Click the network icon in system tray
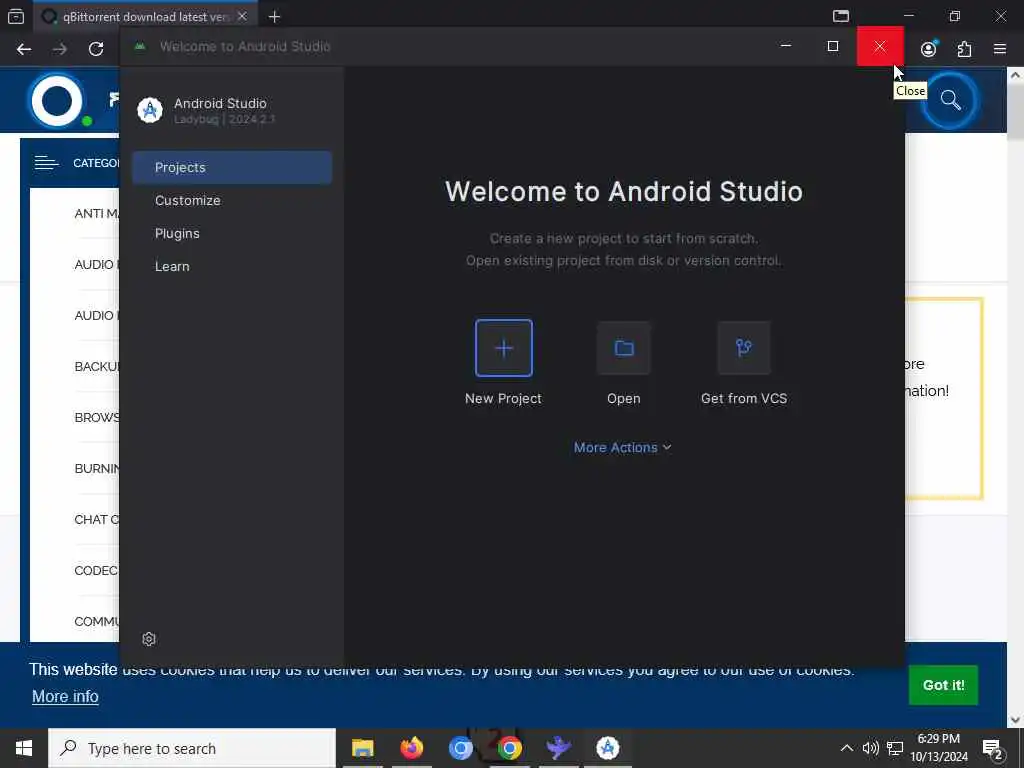This screenshot has width=1024, height=768. [x=895, y=748]
